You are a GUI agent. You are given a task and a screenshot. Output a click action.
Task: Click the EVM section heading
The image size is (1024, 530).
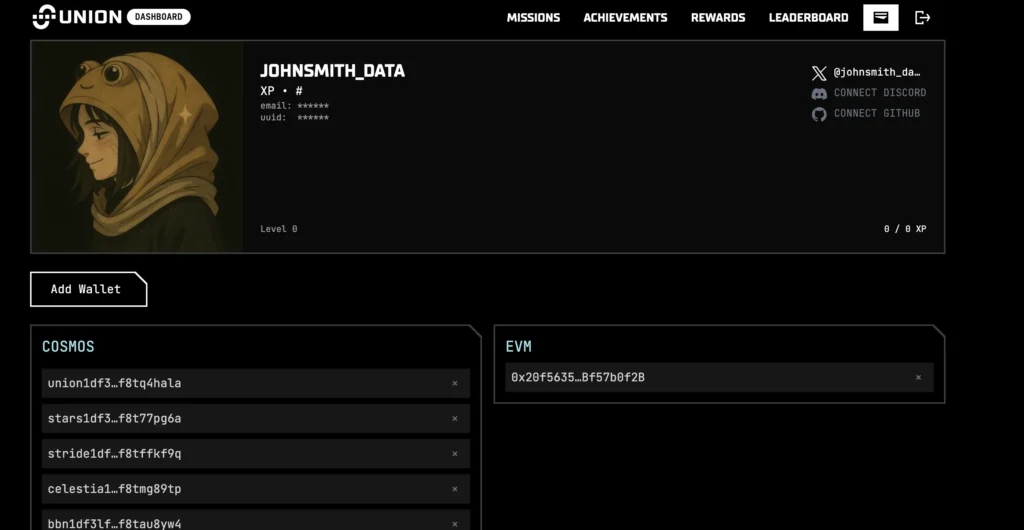(519, 347)
